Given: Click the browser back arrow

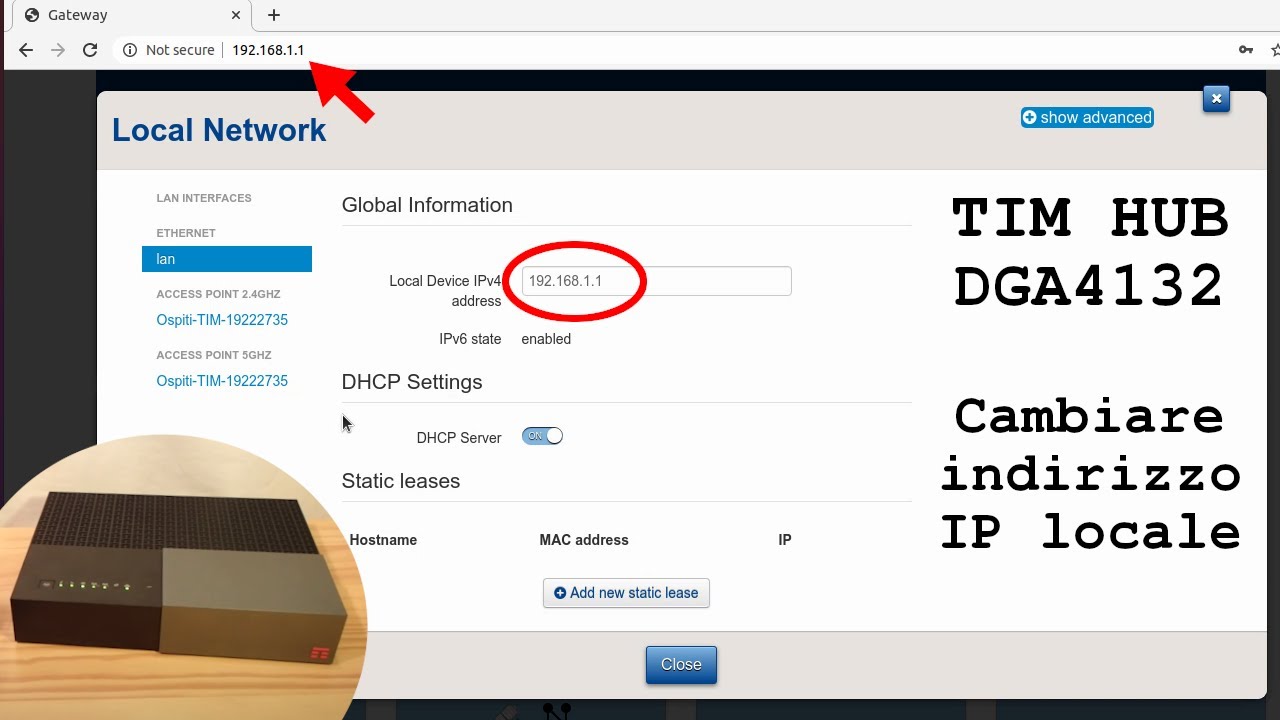Looking at the screenshot, I should tap(26, 50).
